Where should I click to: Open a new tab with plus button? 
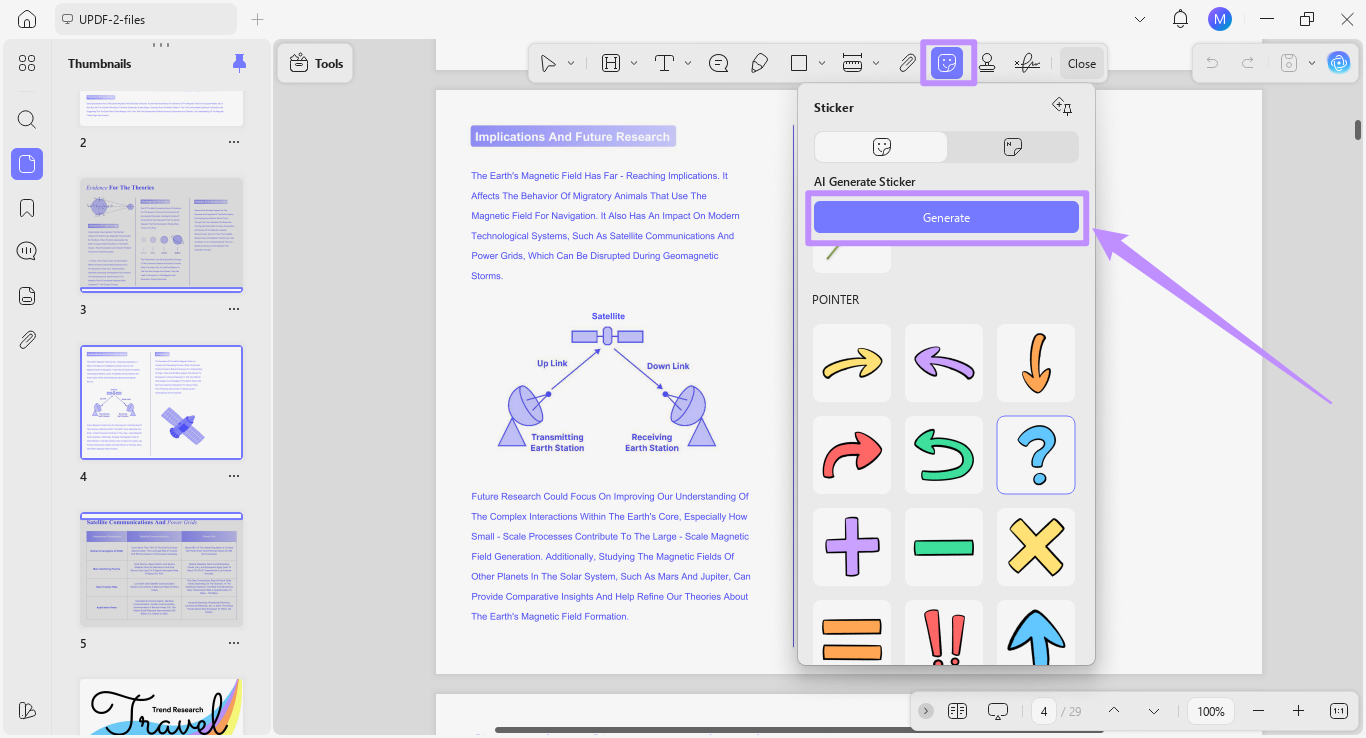pos(257,19)
